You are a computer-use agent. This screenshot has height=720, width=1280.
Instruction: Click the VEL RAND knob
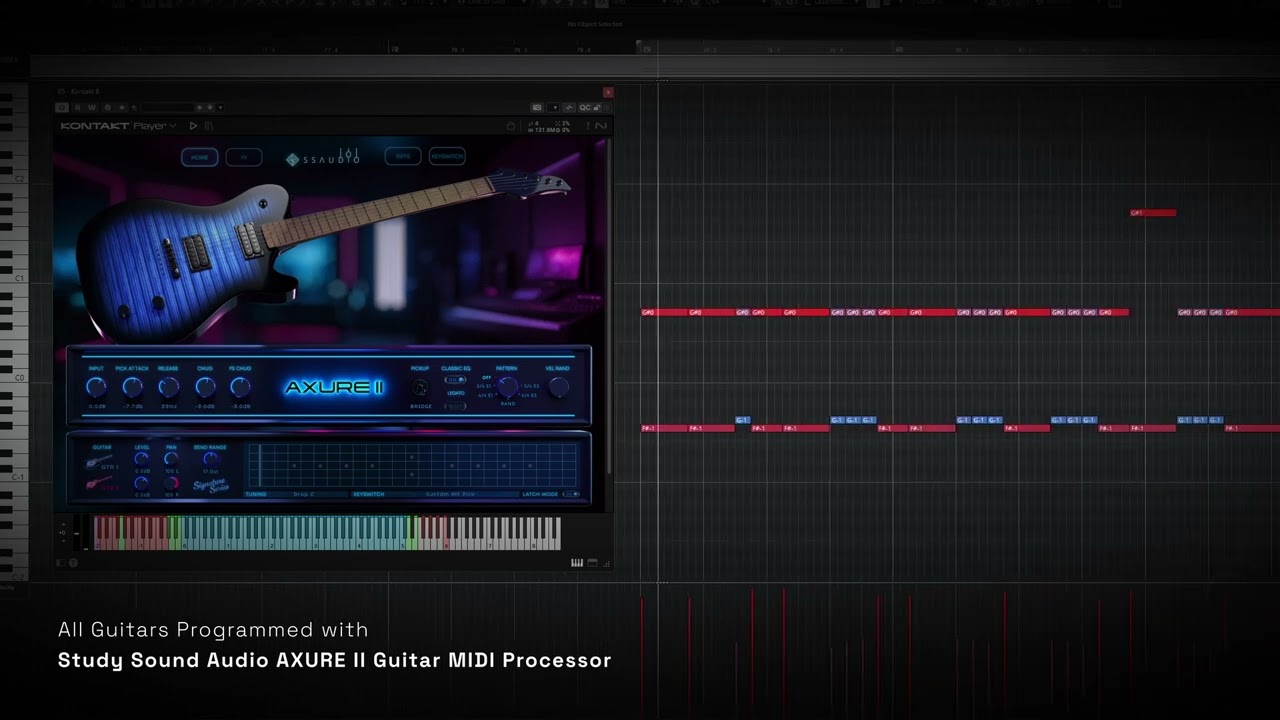coord(558,387)
